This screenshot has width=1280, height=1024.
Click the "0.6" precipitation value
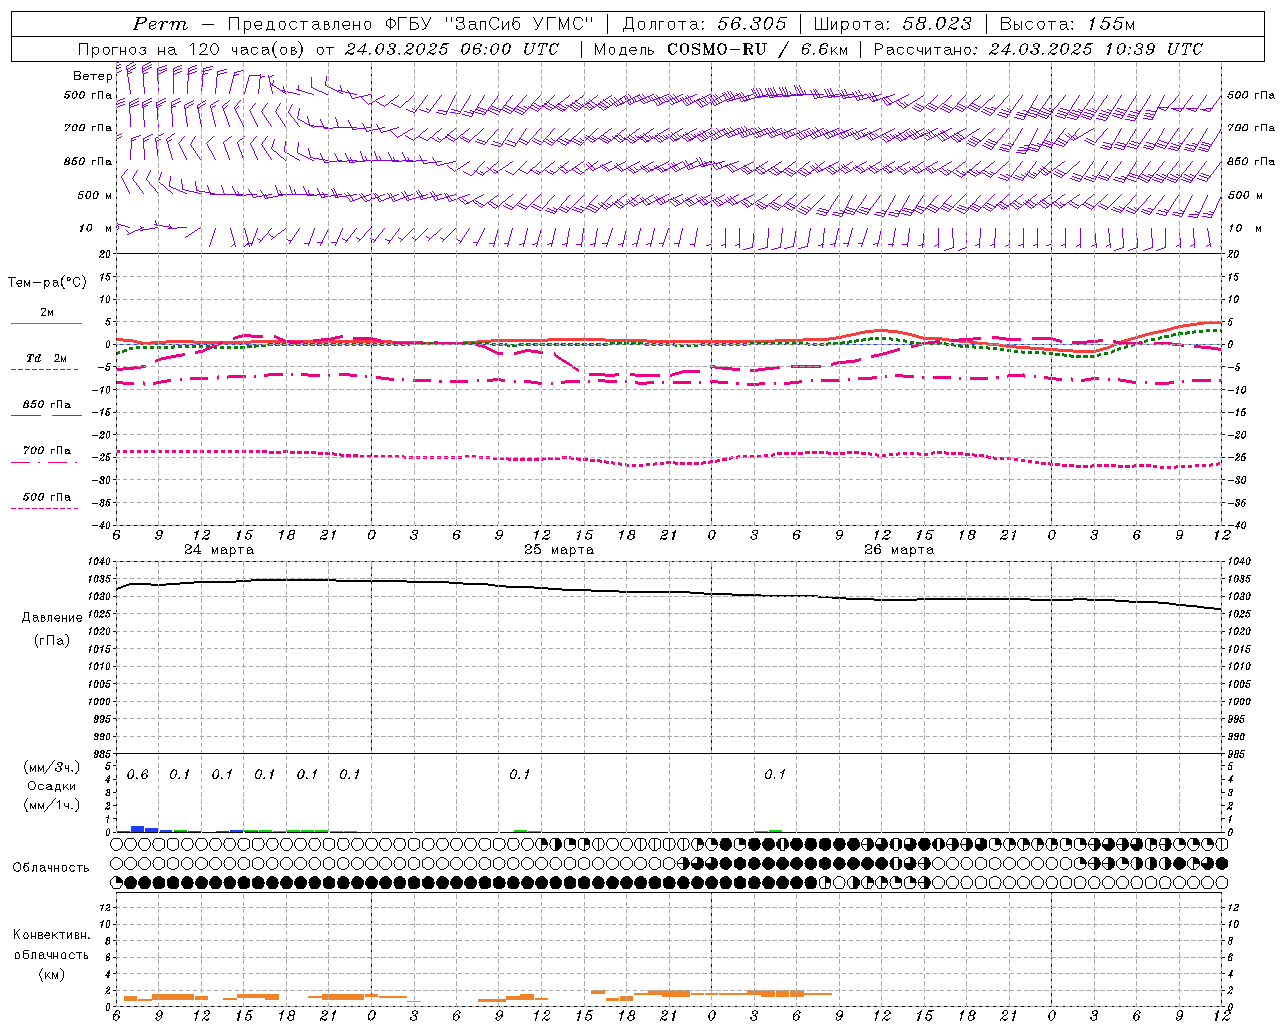point(138,775)
